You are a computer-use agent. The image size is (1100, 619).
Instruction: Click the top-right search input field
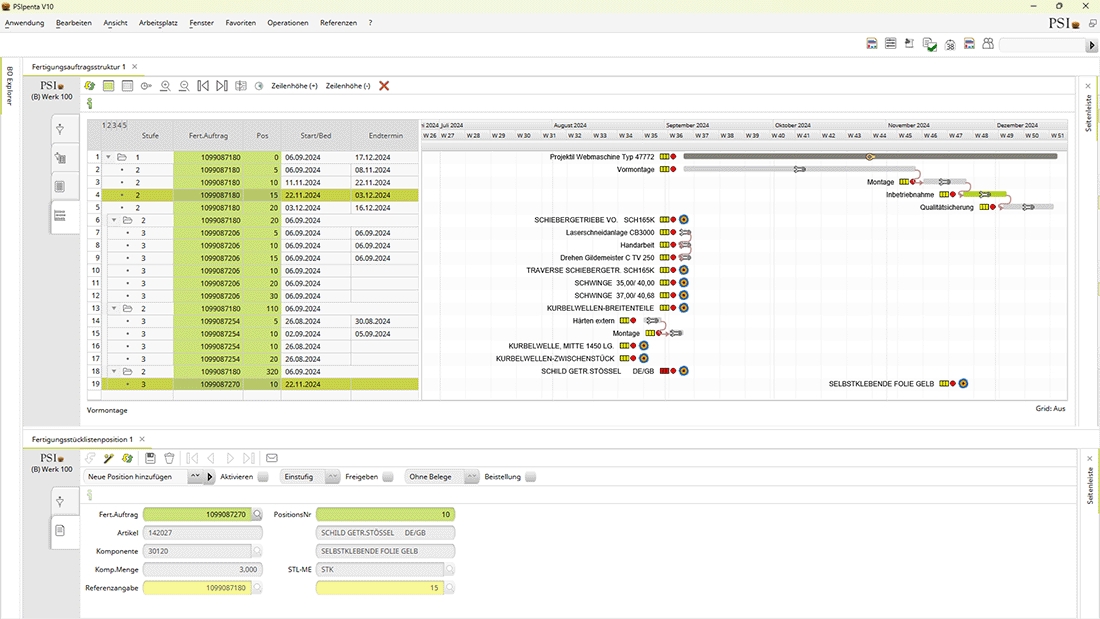pos(1042,45)
